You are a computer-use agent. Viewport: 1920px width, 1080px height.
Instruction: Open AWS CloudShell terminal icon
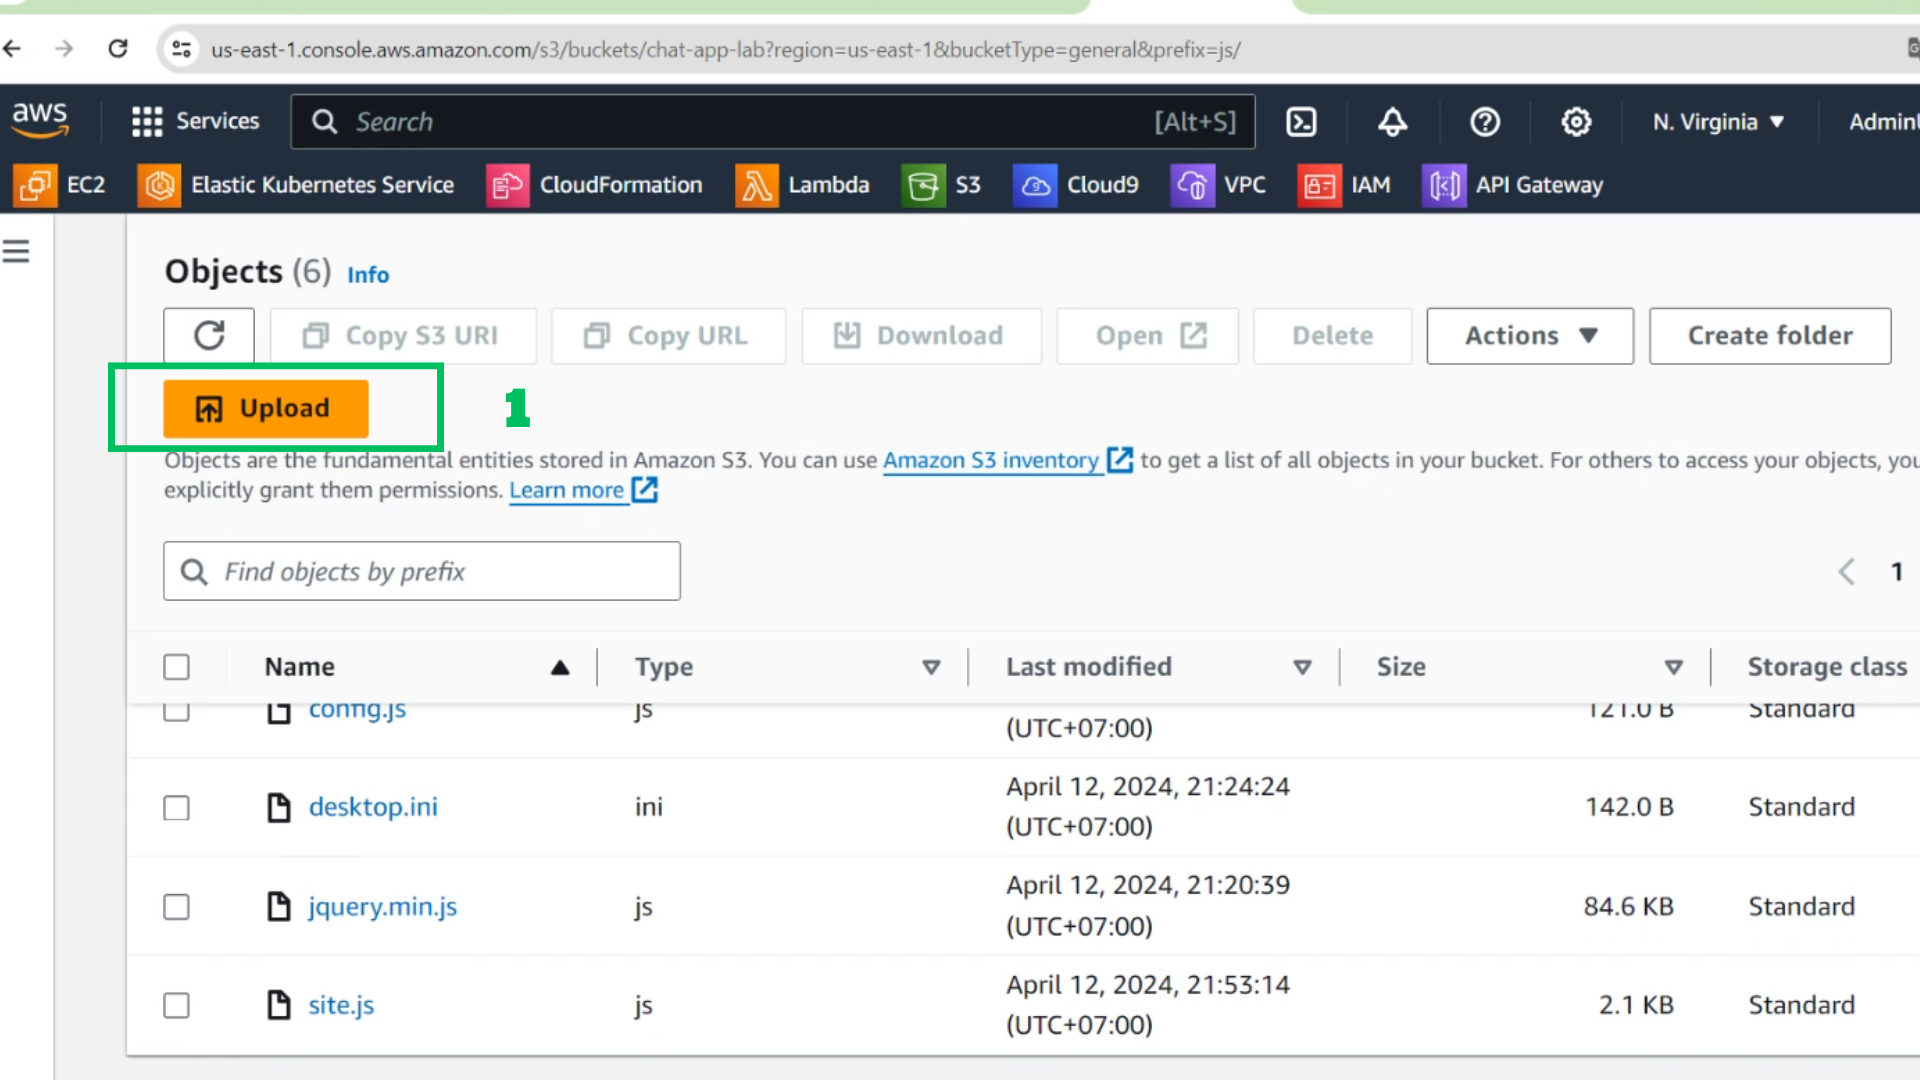[1301, 122]
